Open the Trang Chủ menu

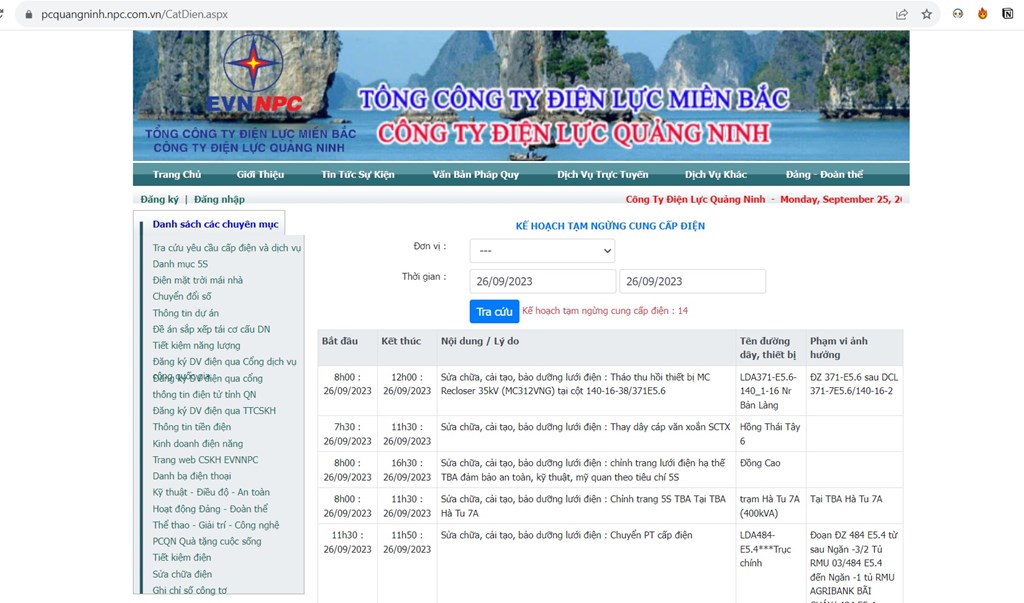[x=177, y=175]
